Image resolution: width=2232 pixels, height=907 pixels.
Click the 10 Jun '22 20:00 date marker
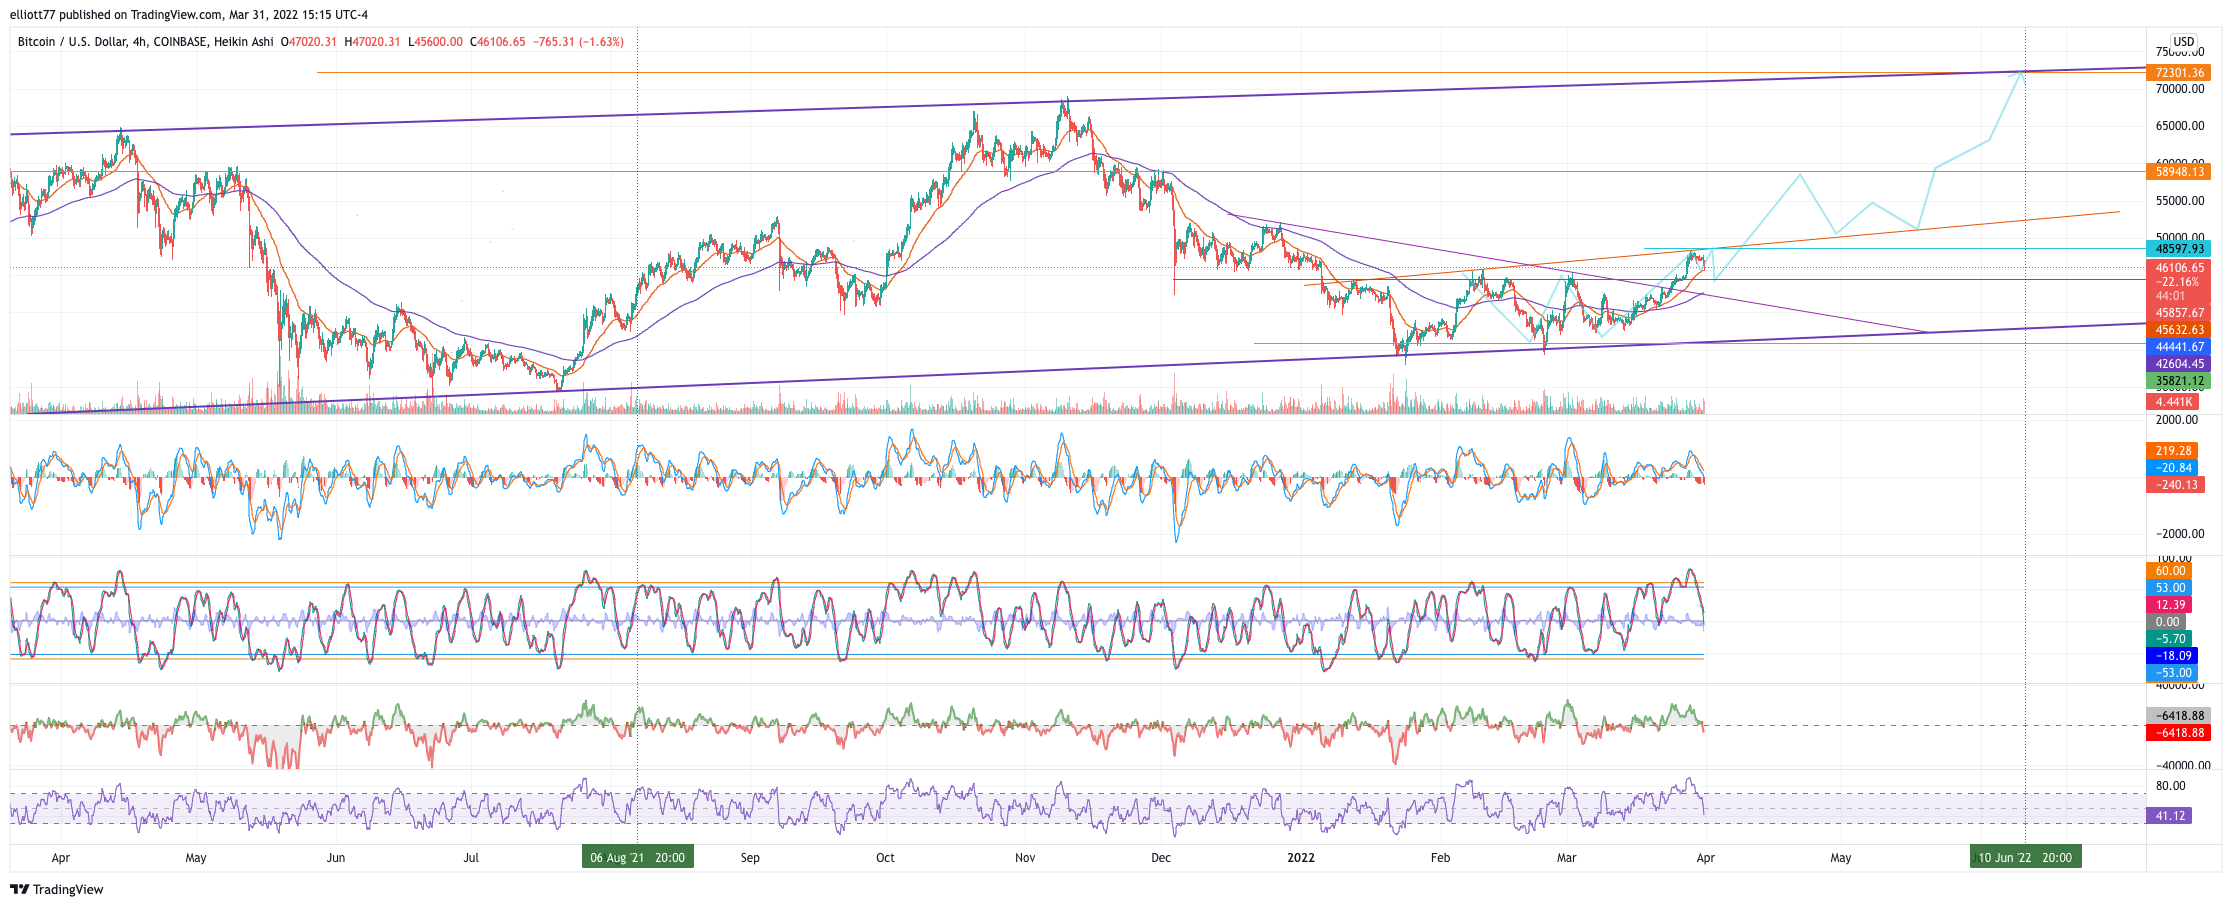2025,857
